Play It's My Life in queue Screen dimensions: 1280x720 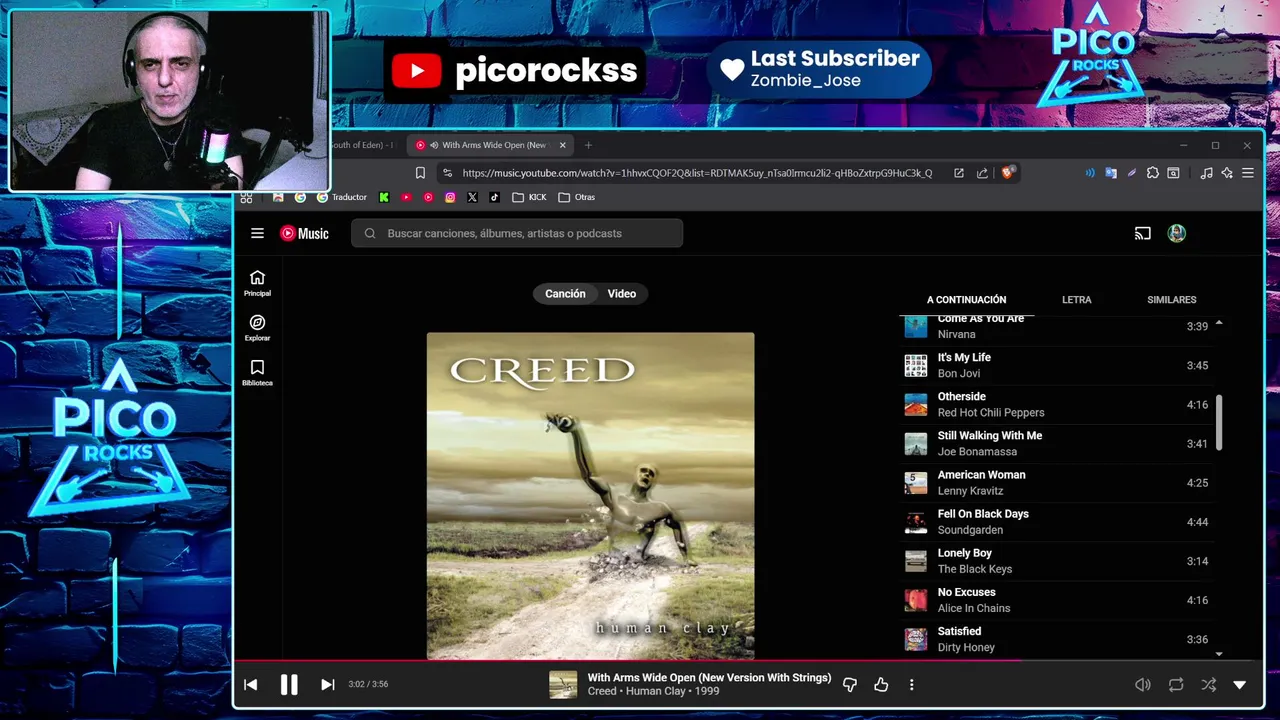[x=1058, y=365]
